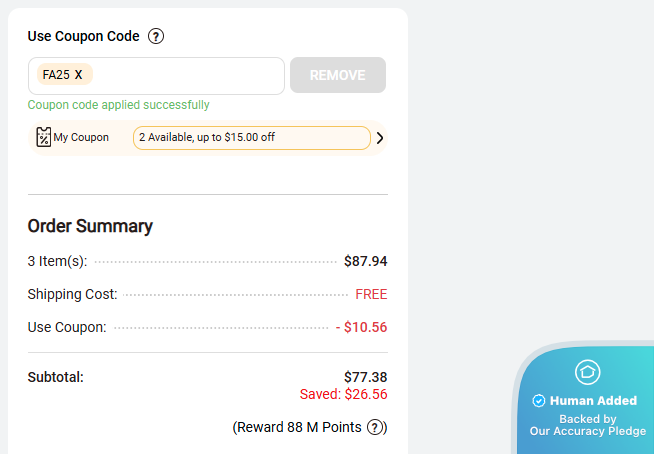654x454 pixels.
Task: Expand coupons with the right chevron arrow
Action: point(379,138)
